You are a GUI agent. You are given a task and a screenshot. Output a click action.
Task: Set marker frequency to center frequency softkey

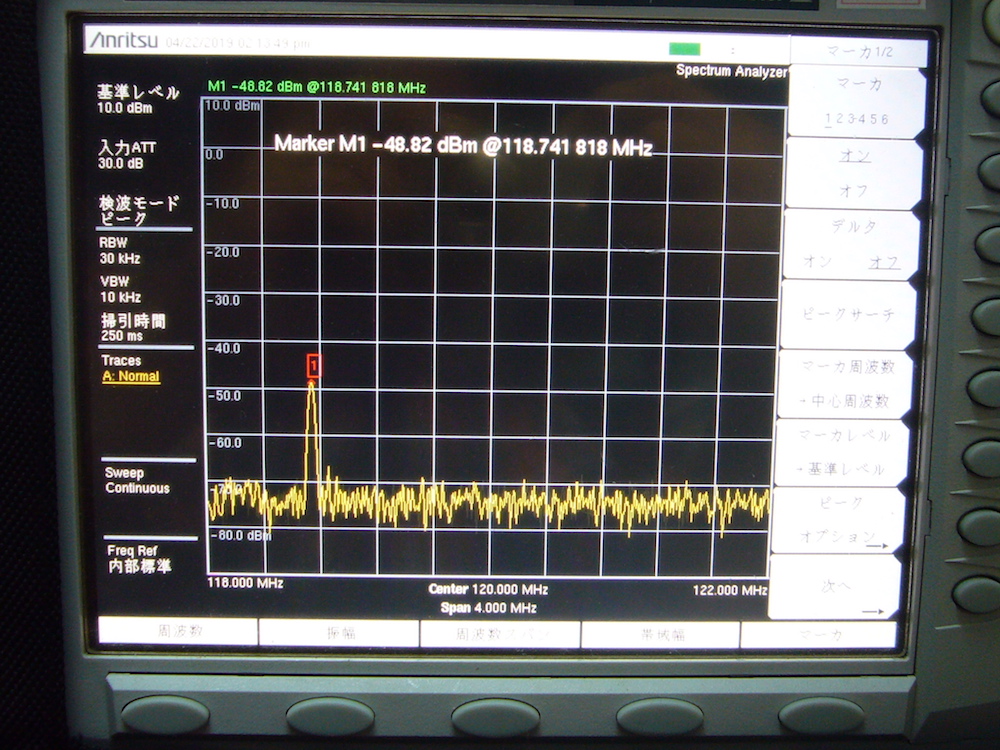coord(849,384)
